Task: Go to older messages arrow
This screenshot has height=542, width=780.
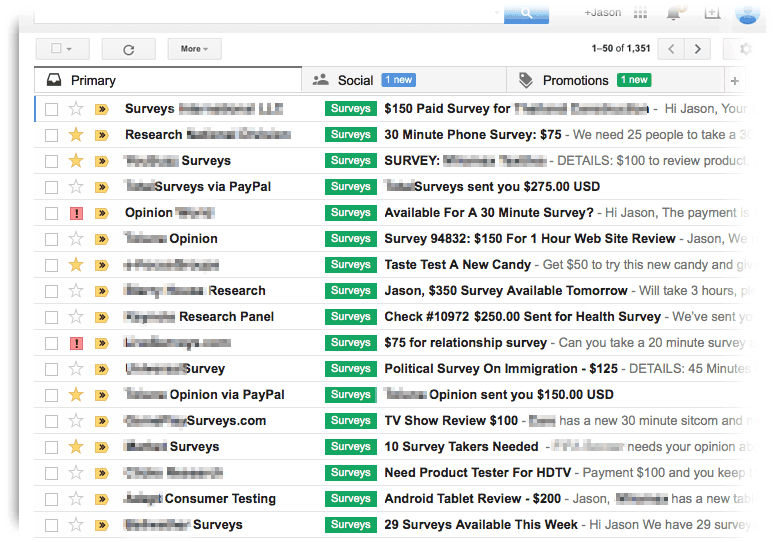Action: [697, 49]
